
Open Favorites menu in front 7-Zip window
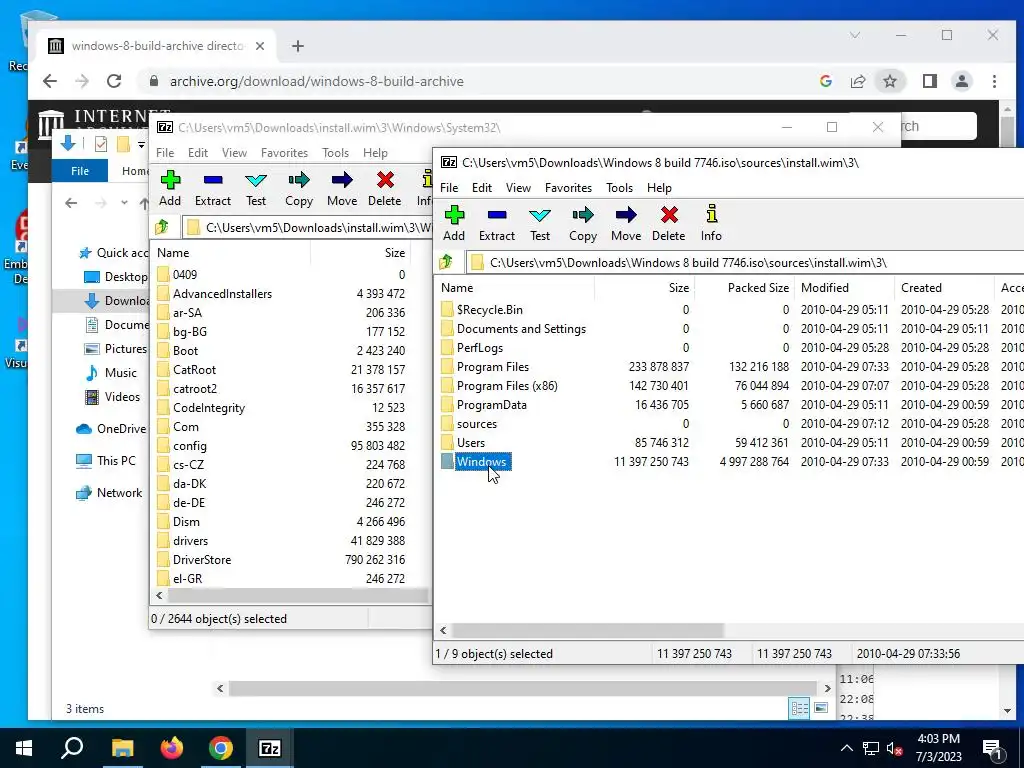pyautogui.click(x=568, y=187)
